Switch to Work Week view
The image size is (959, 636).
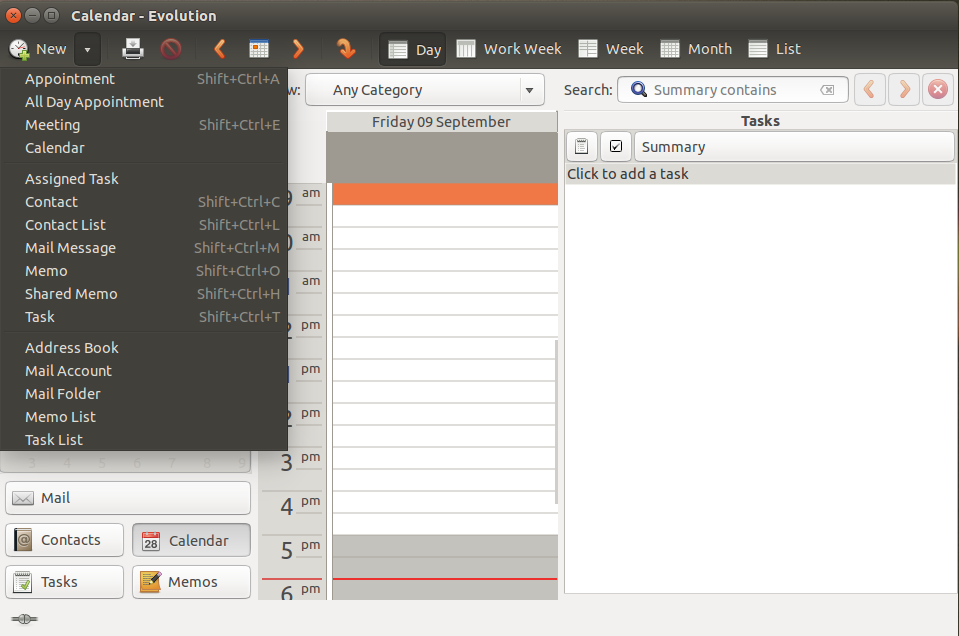[x=509, y=49]
